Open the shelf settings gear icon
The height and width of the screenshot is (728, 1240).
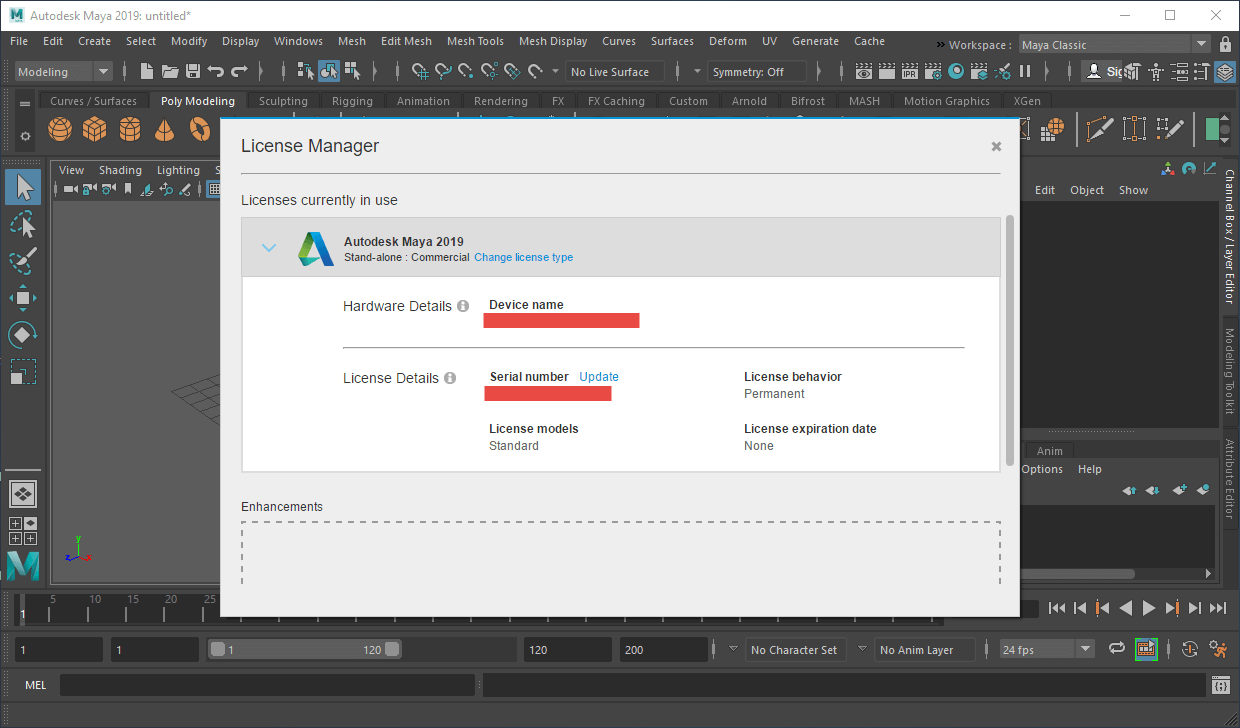pyautogui.click(x=25, y=135)
